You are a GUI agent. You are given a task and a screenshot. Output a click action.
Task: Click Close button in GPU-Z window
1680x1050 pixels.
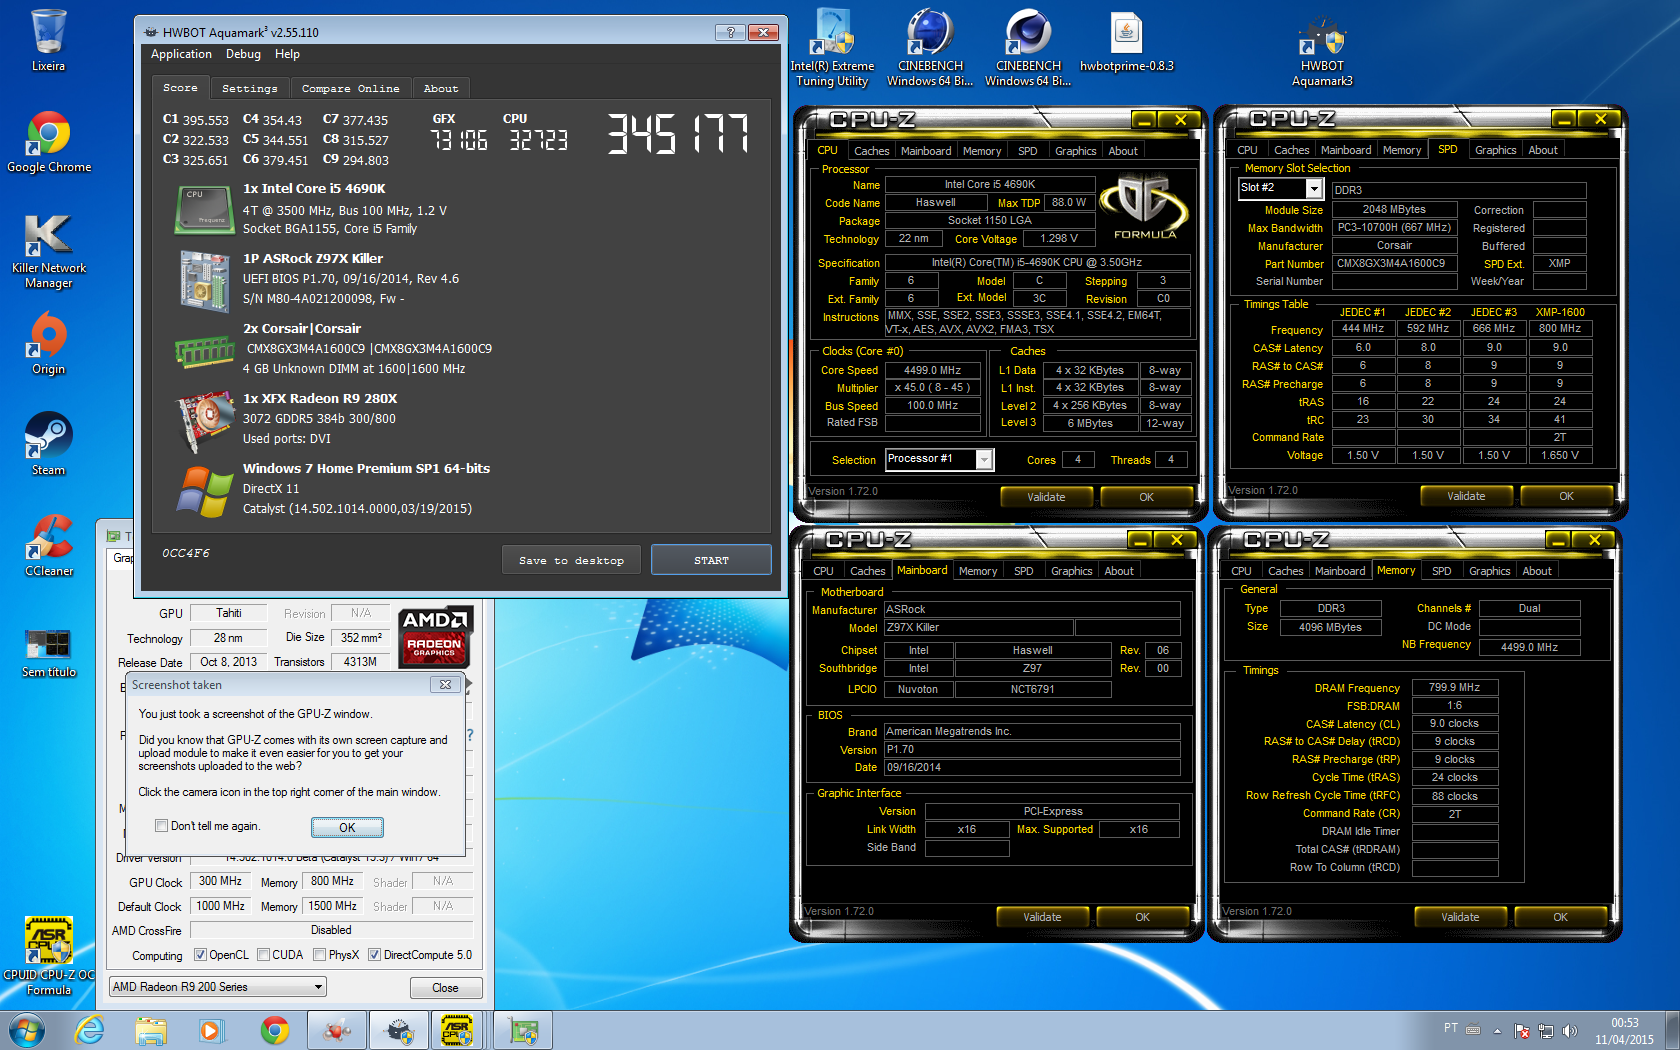coord(445,988)
